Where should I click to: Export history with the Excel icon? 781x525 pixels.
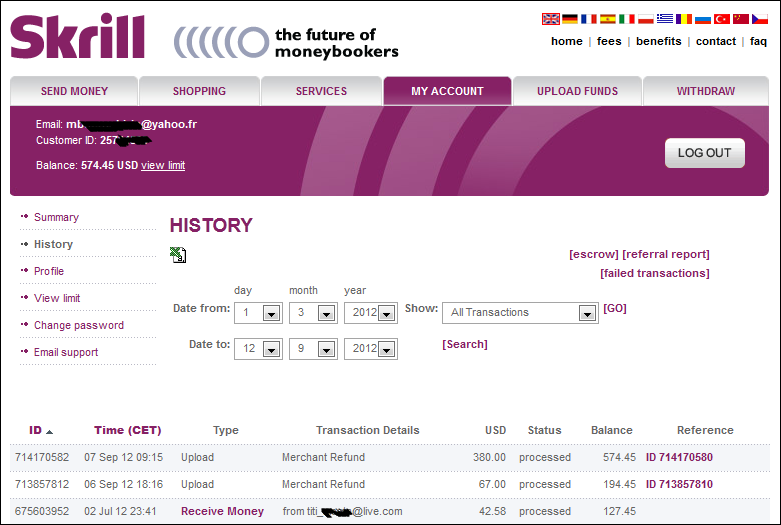click(178, 255)
